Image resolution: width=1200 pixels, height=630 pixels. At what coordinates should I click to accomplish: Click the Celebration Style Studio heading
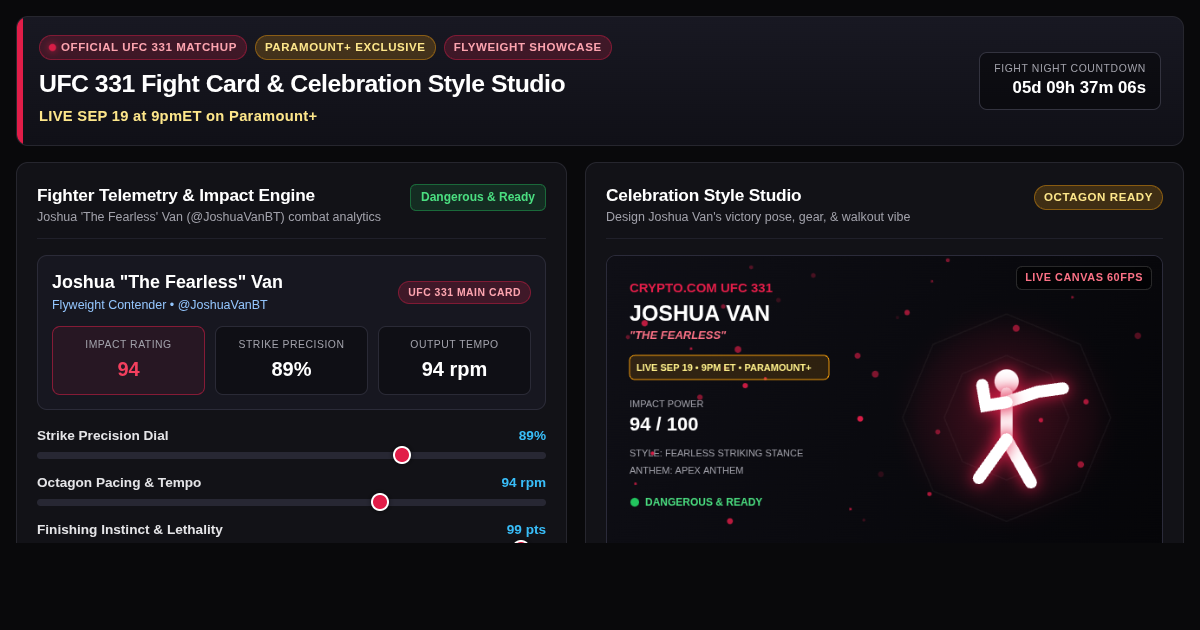point(703,196)
